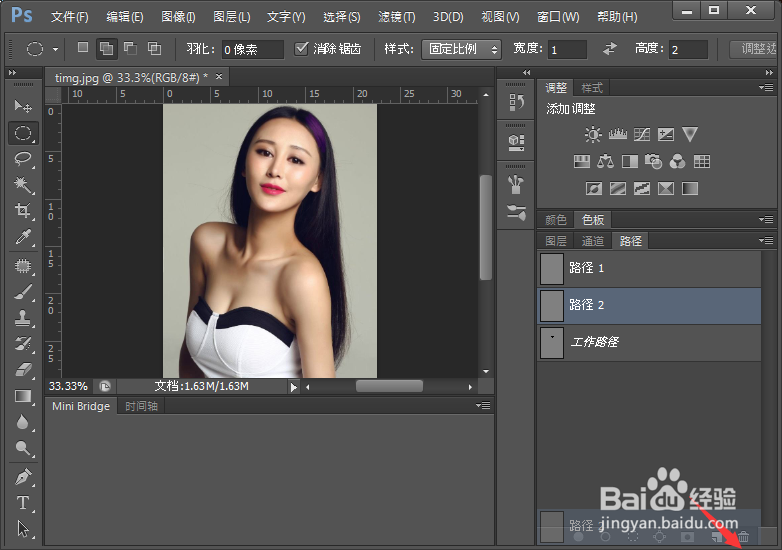The image size is (782, 550).
Task: Open the 图层(L) menu
Action: 231,17
